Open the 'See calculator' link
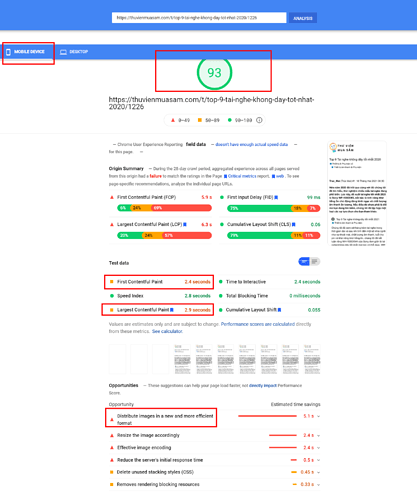Screen dimensions: 417x500 [x=167, y=331]
